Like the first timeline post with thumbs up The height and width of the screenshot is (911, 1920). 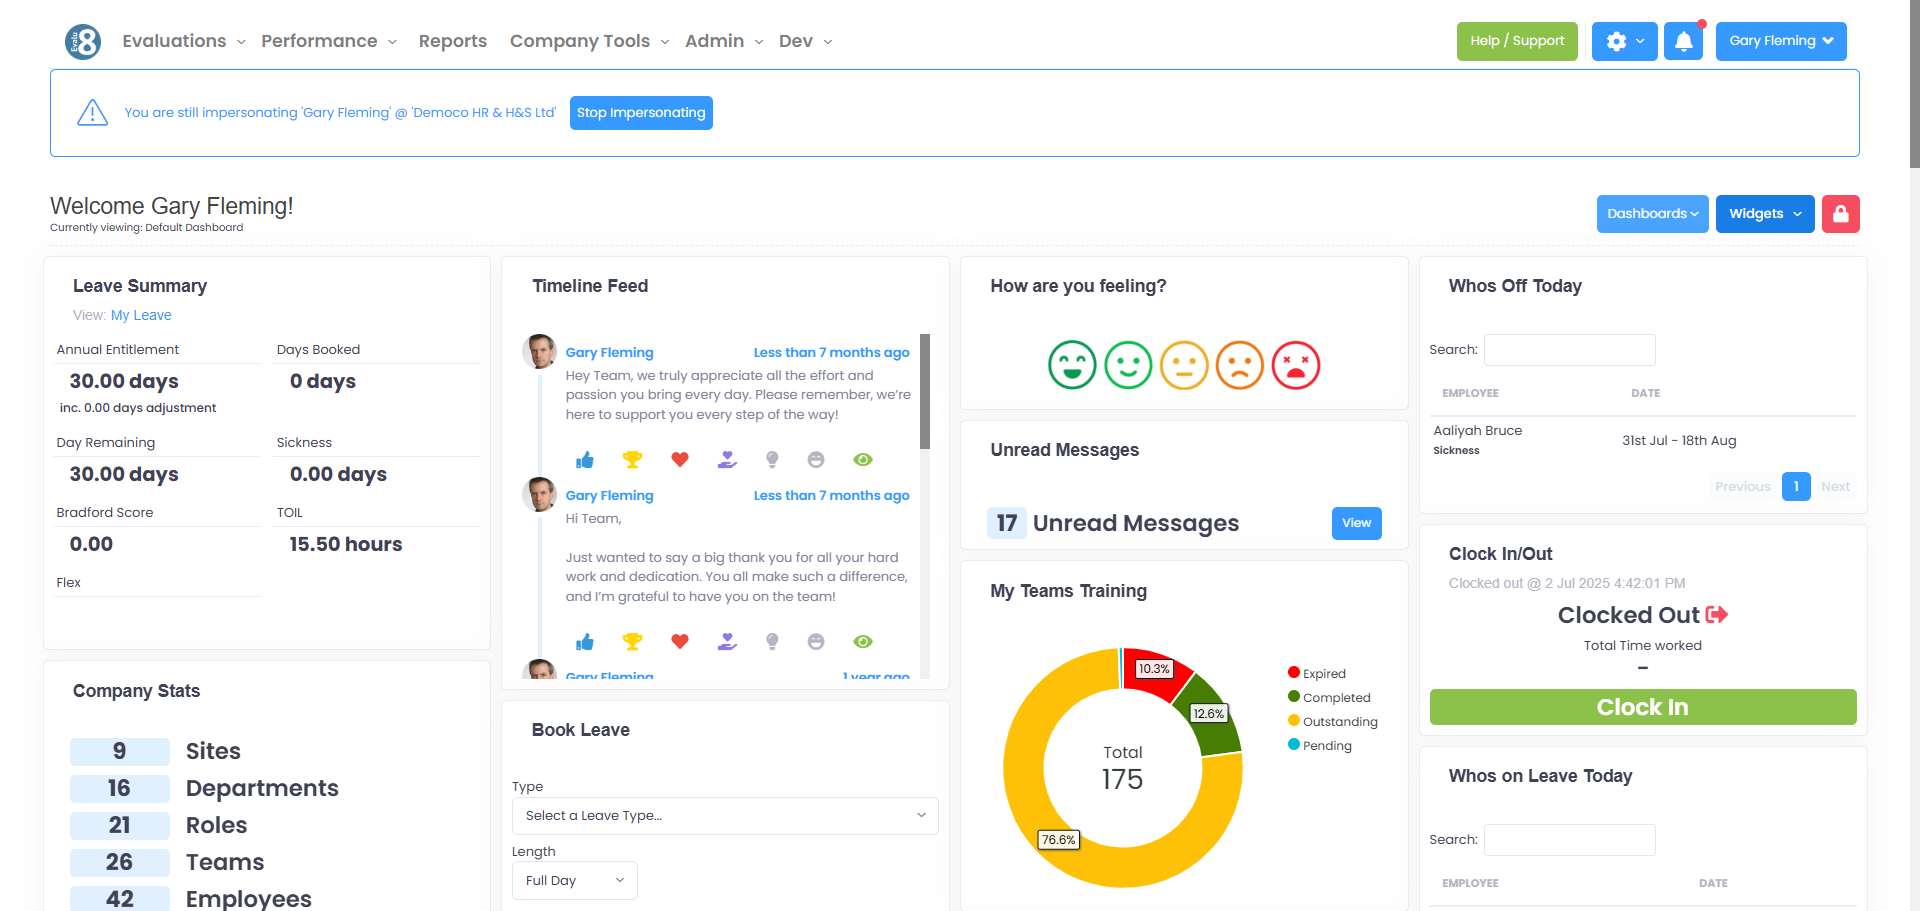click(585, 460)
